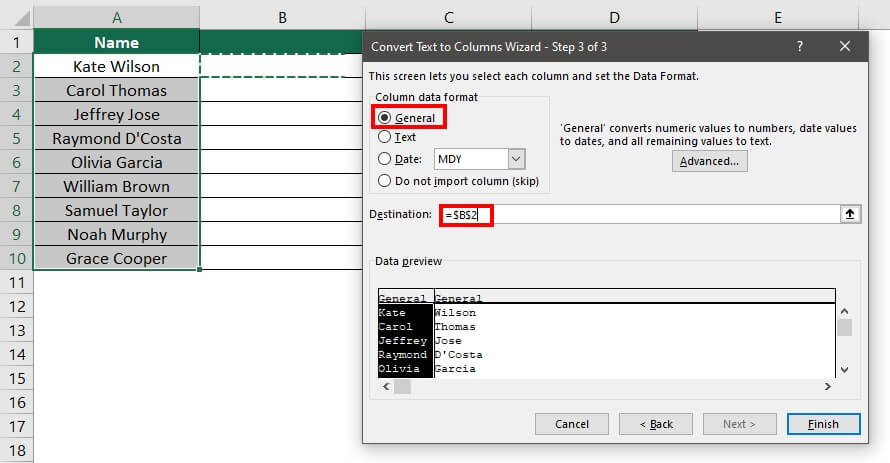This screenshot has height=463, width=890.
Task: Select column C header
Action: 448,18
